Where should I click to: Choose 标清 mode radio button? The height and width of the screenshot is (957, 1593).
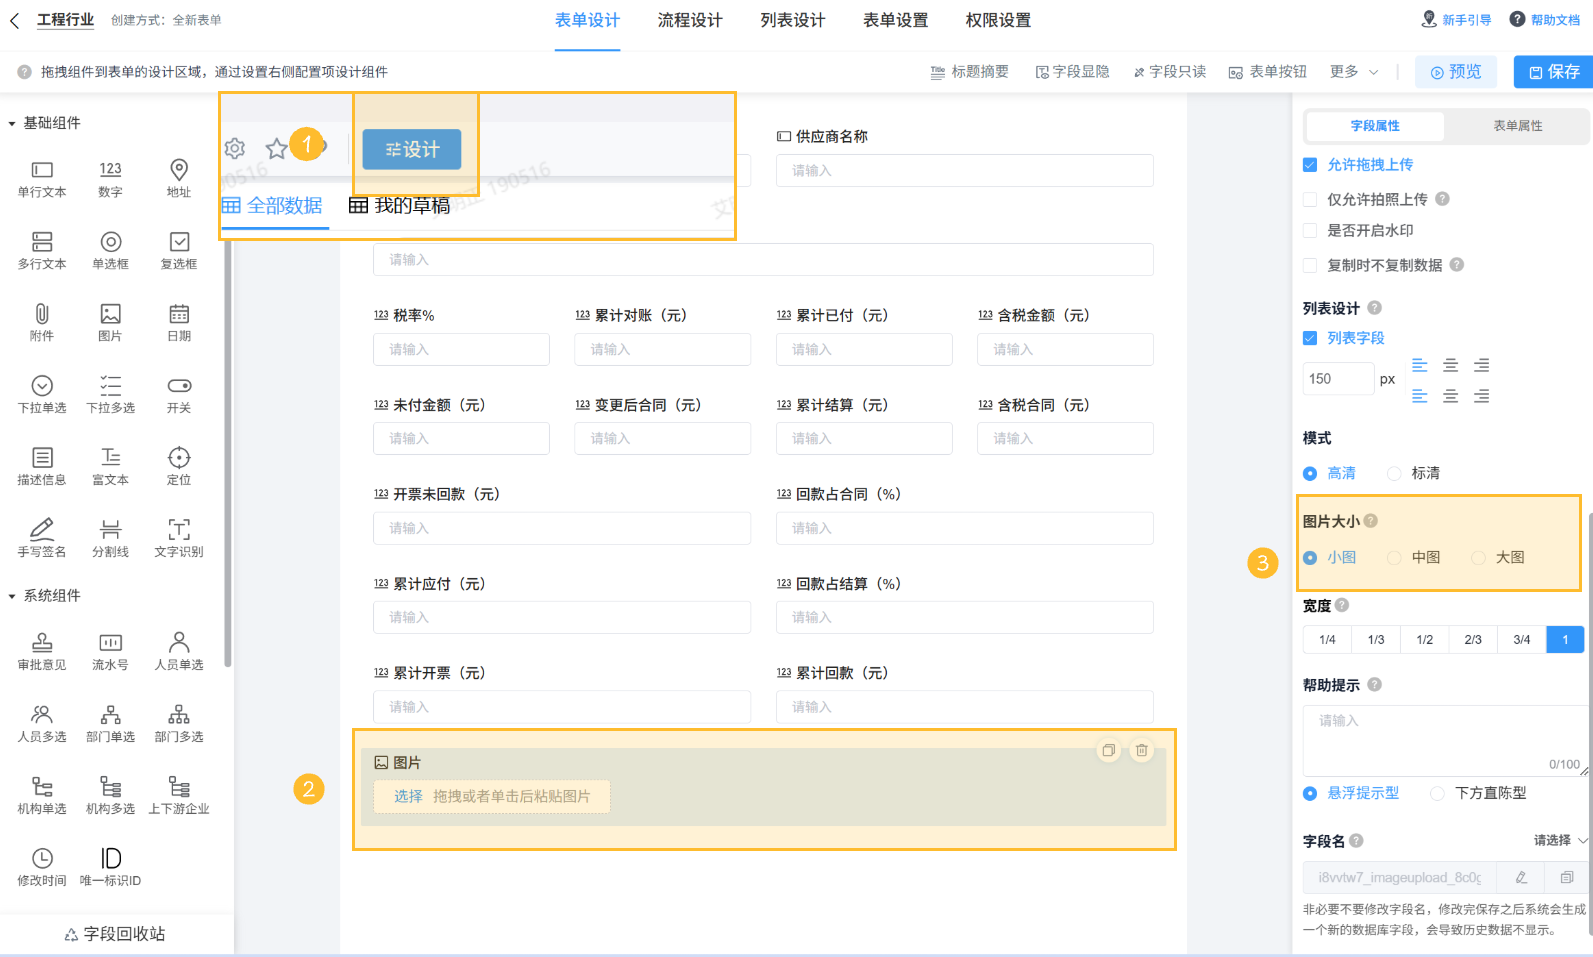[x=1394, y=474]
